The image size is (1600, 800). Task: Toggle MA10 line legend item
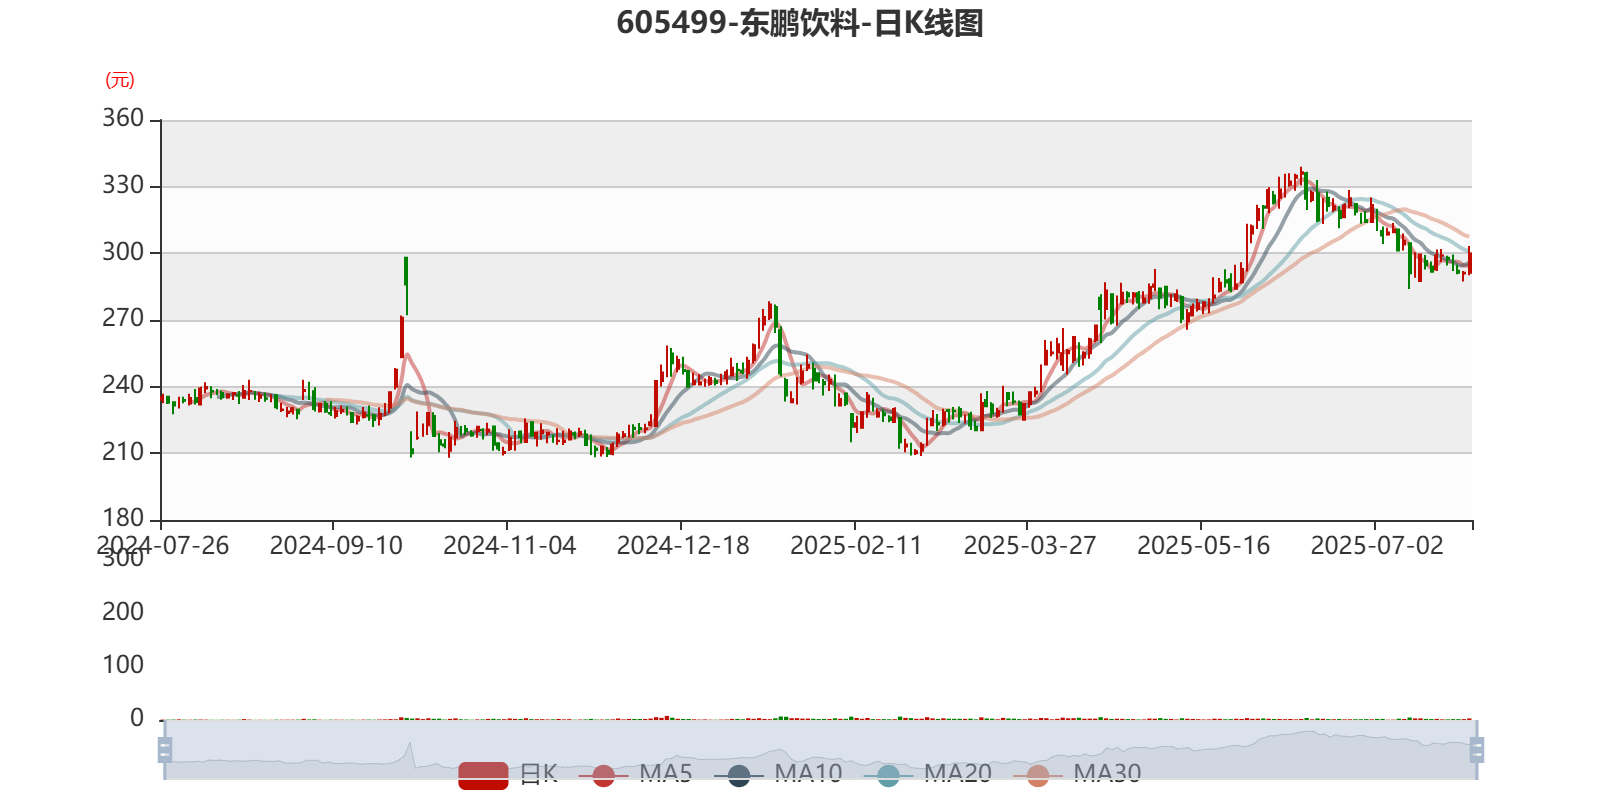pyautogui.click(x=778, y=775)
